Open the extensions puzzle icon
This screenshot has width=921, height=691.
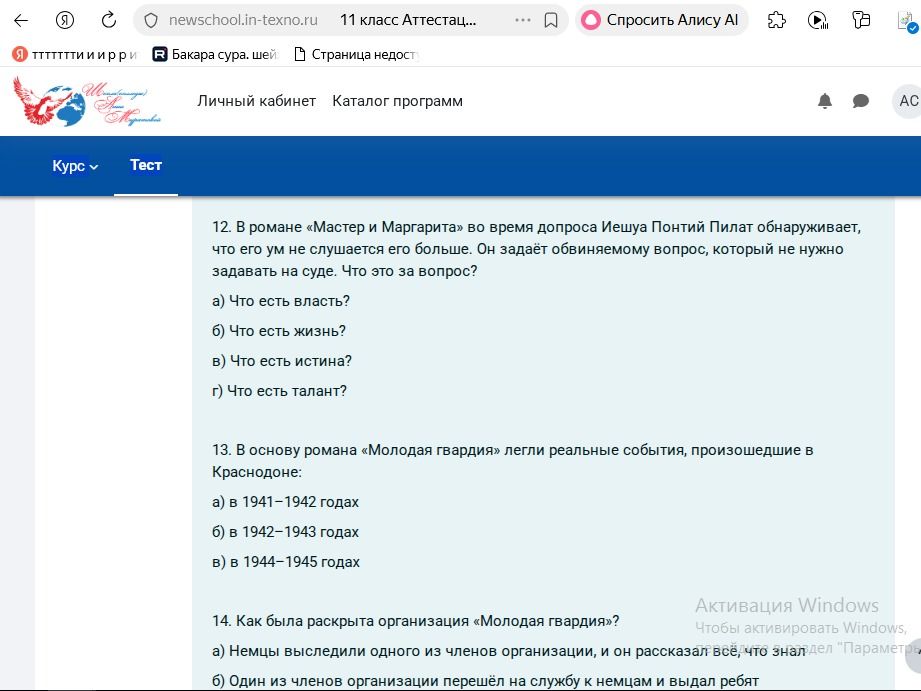pyautogui.click(x=777, y=21)
